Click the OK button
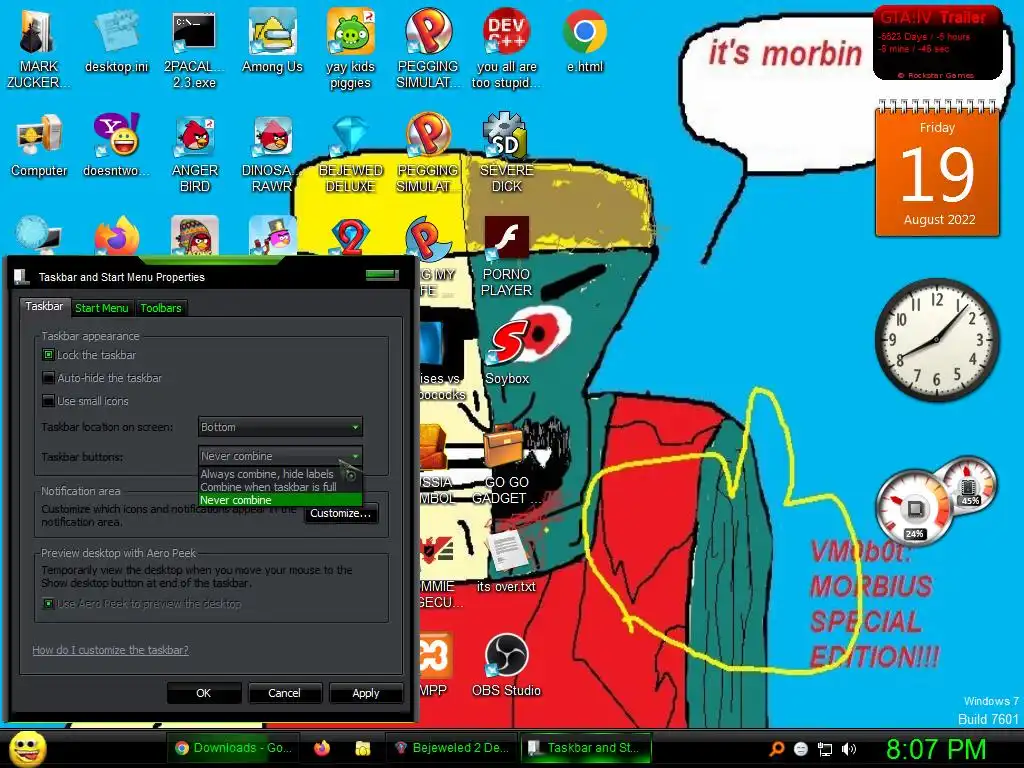This screenshot has width=1024, height=768. point(204,693)
